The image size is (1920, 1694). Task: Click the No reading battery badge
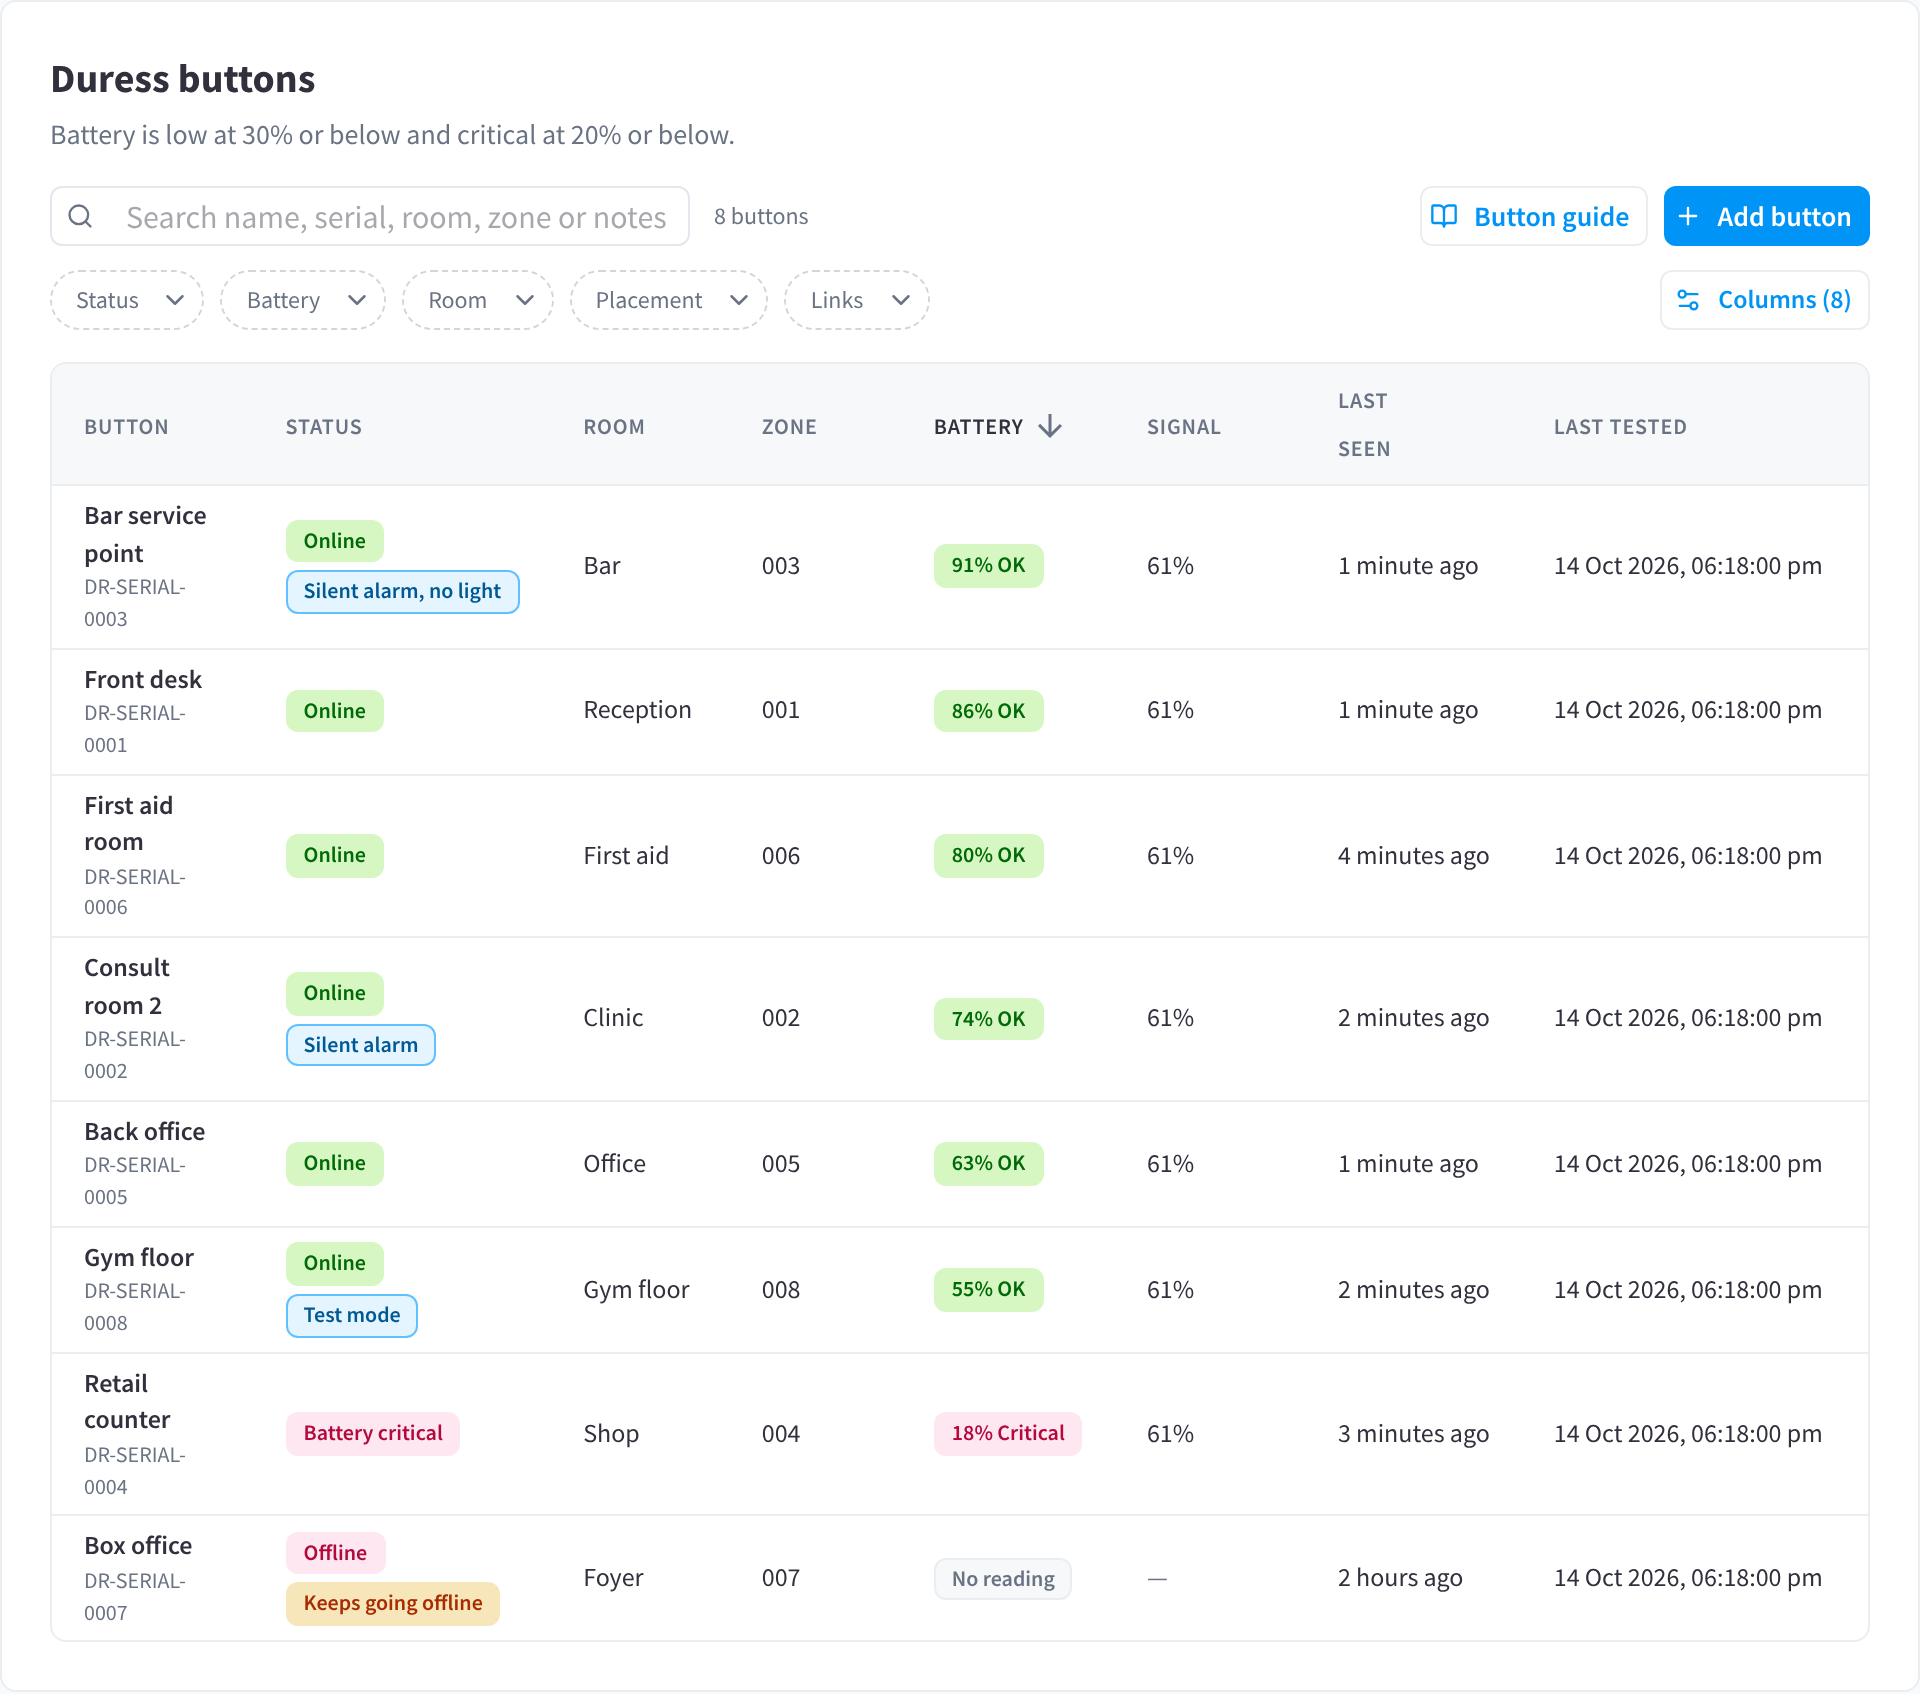point(1003,1579)
